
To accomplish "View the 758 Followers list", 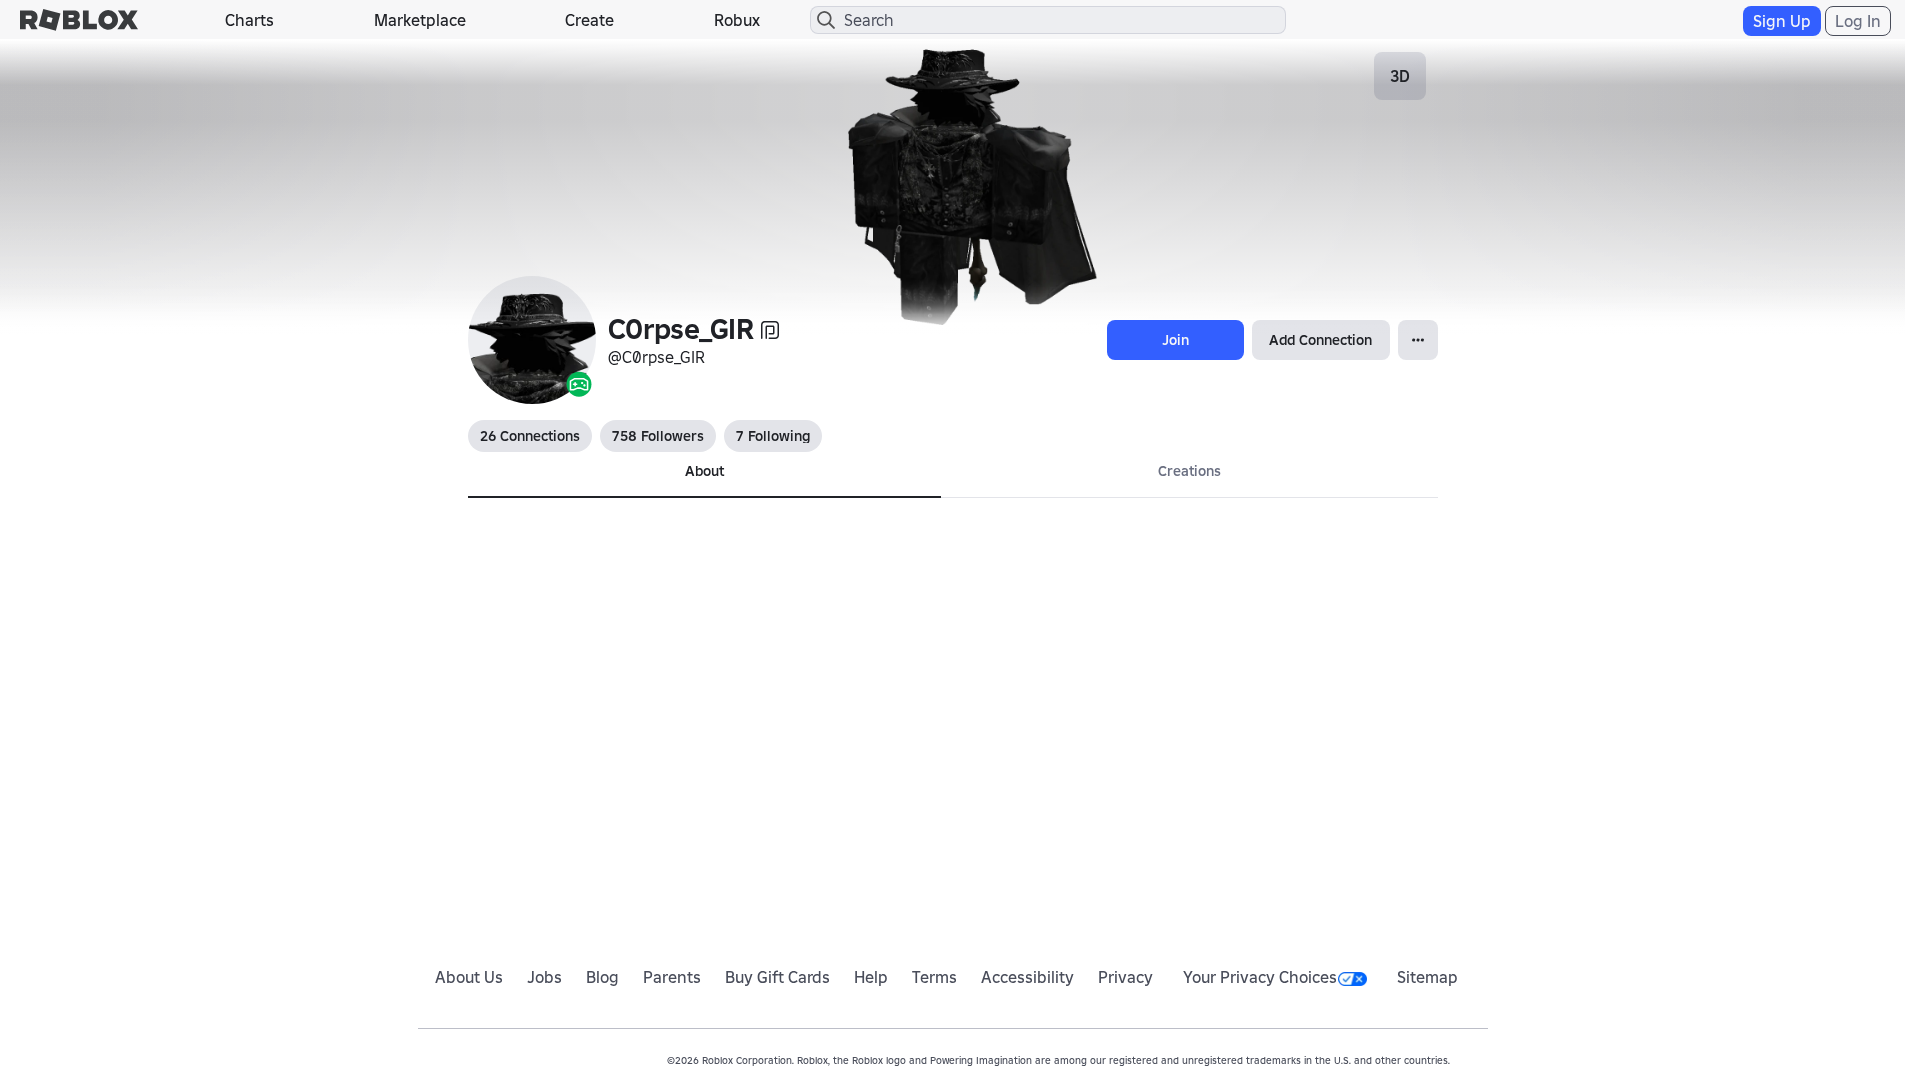I will 658,436.
